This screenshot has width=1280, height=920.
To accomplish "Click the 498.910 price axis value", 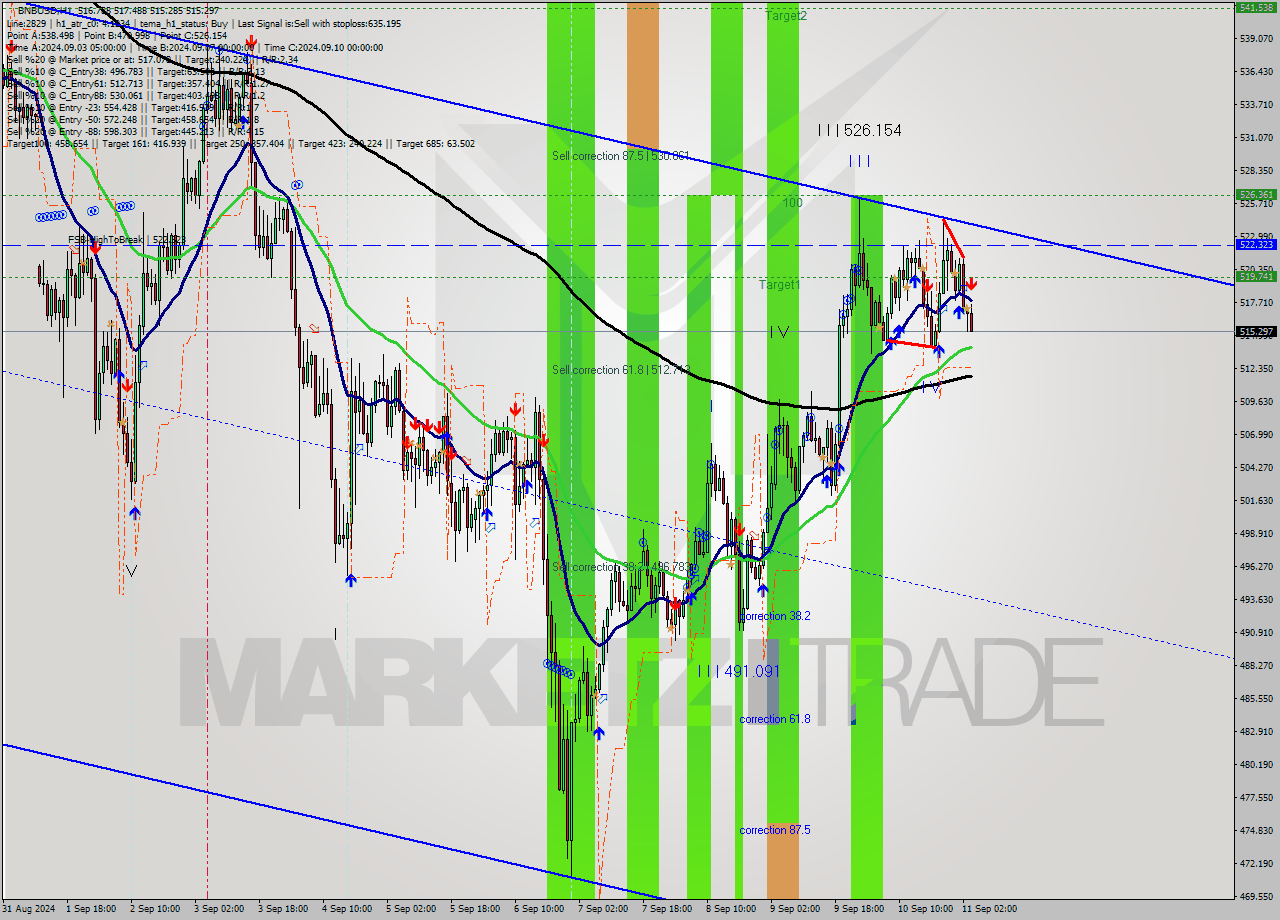I will pos(1255,533).
